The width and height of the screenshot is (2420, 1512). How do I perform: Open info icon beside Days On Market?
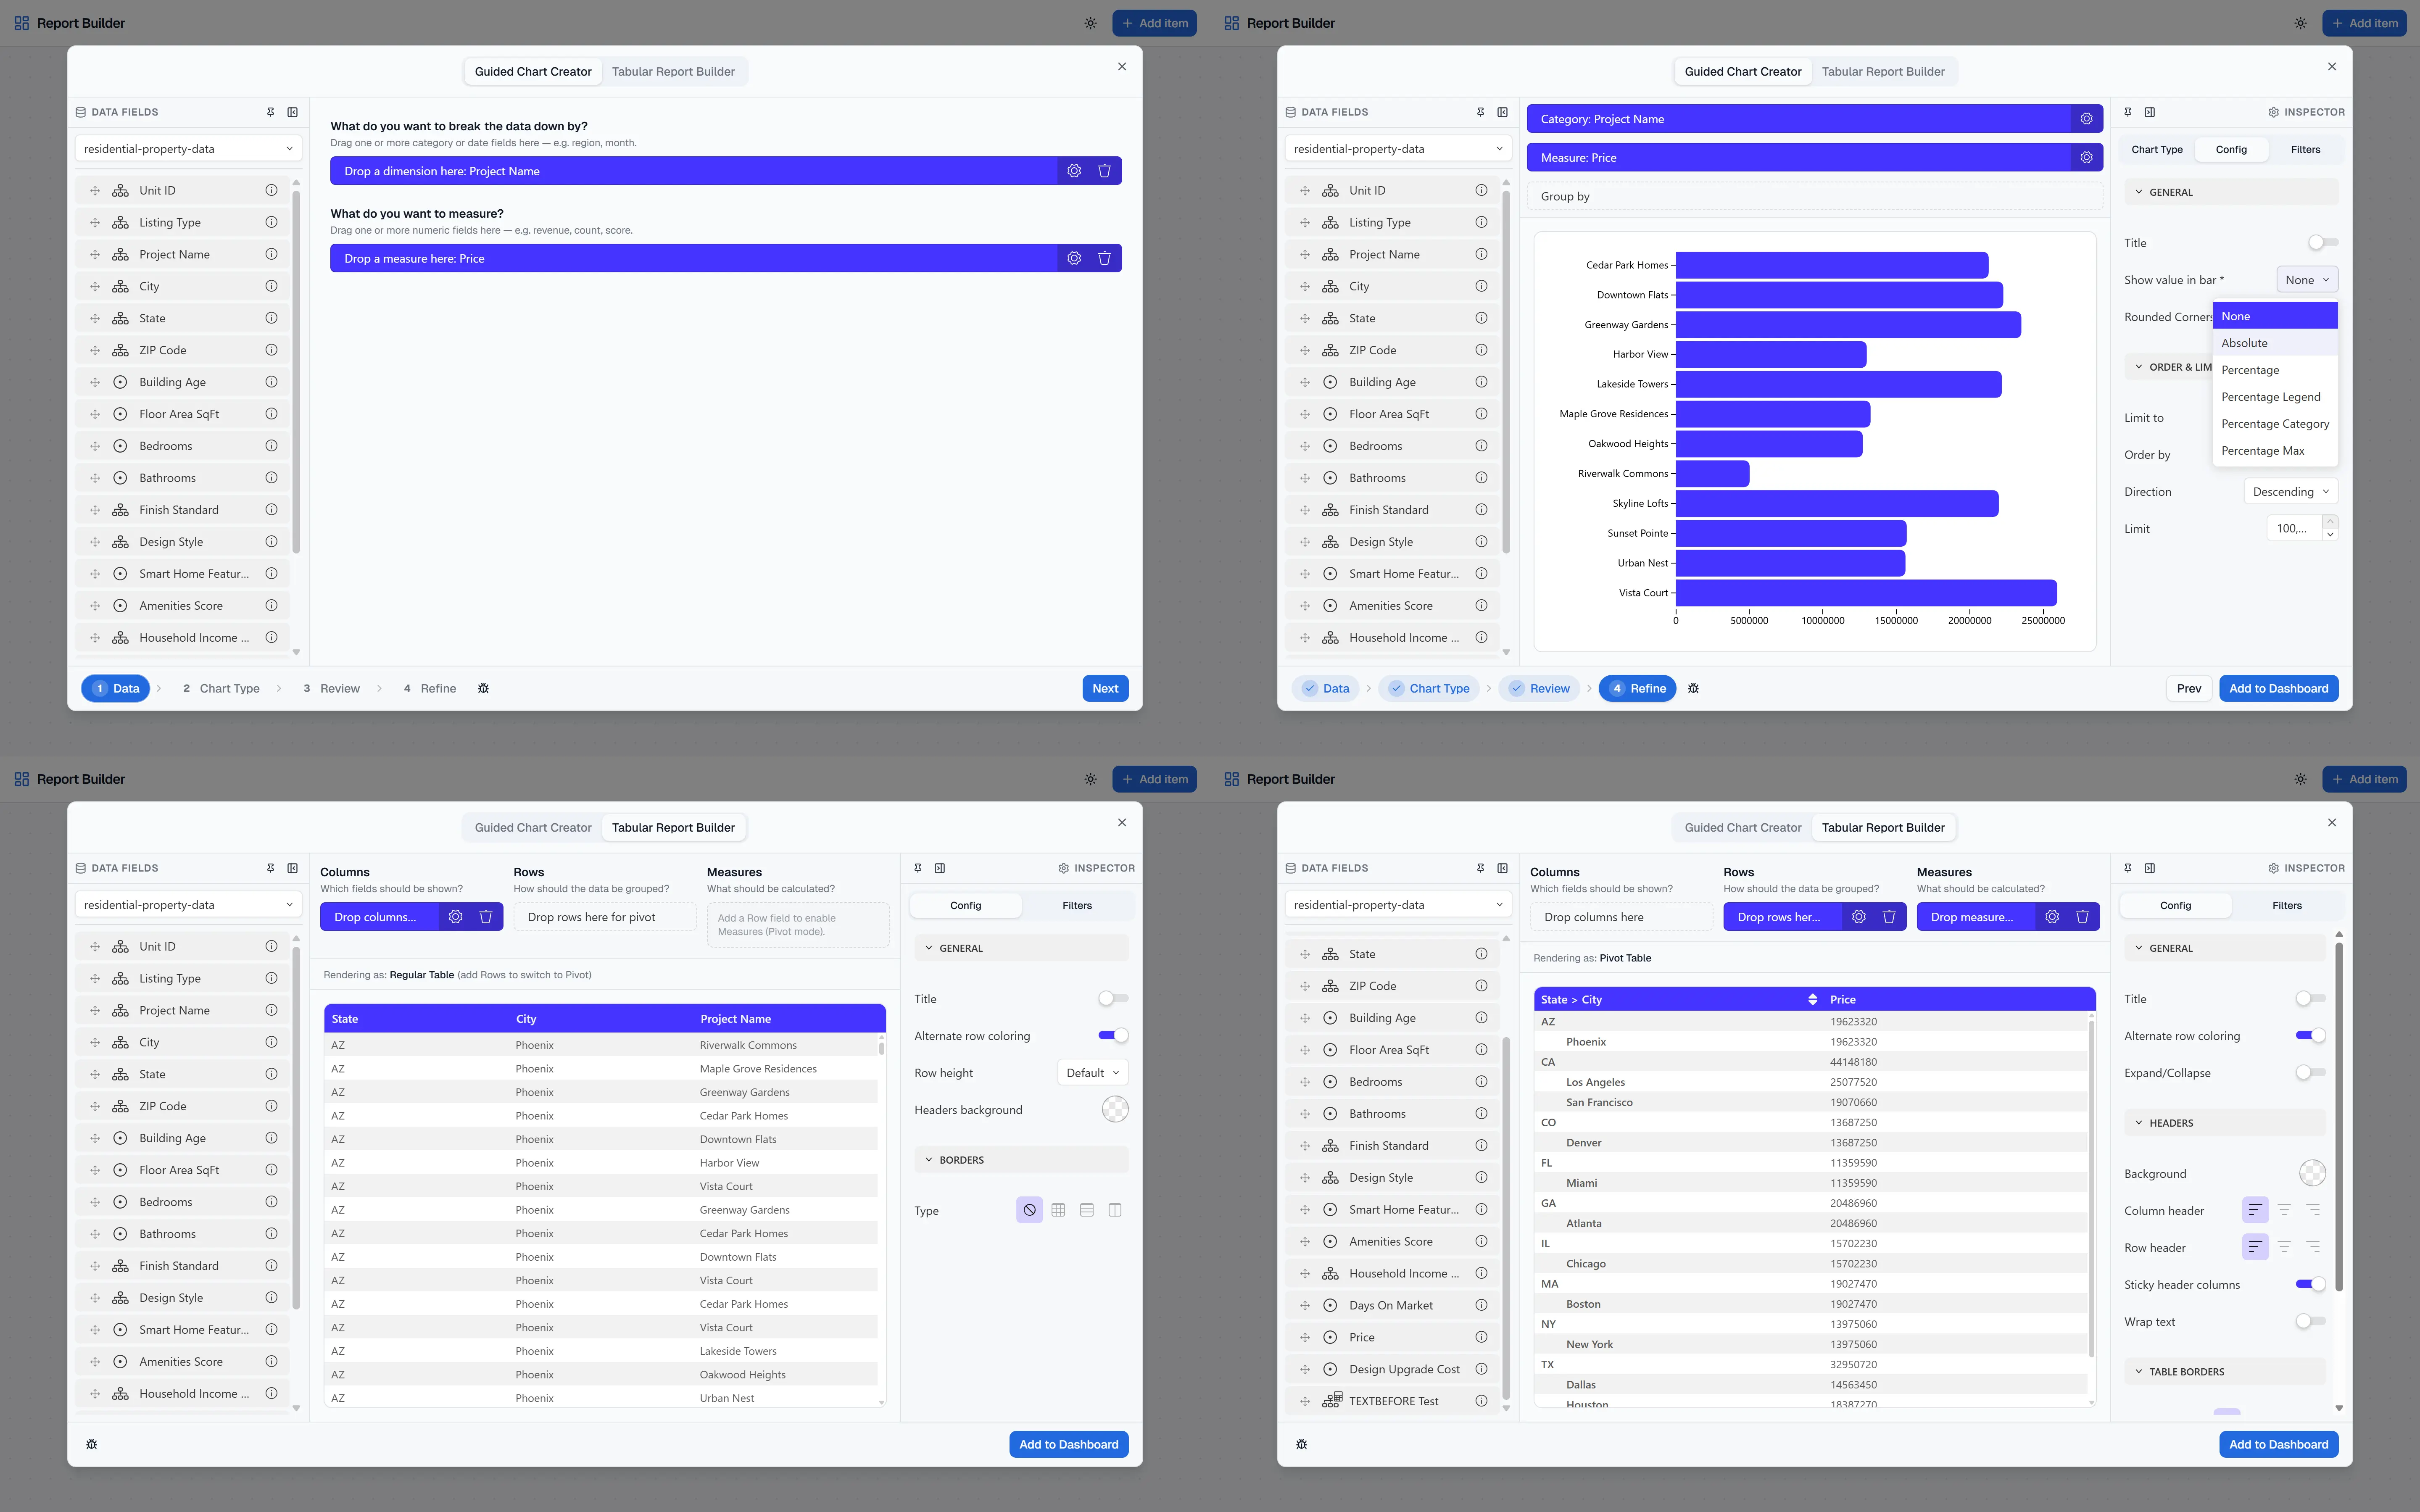pyautogui.click(x=1481, y=1305)
